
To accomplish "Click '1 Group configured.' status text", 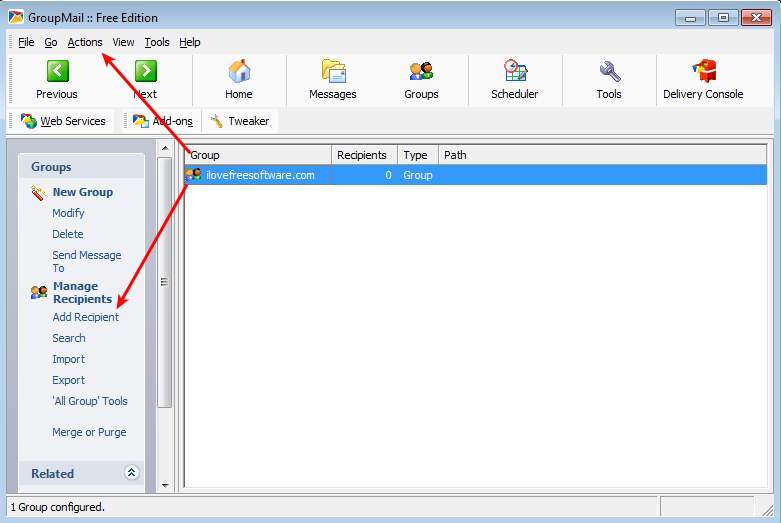I will (x=57, y=507).
